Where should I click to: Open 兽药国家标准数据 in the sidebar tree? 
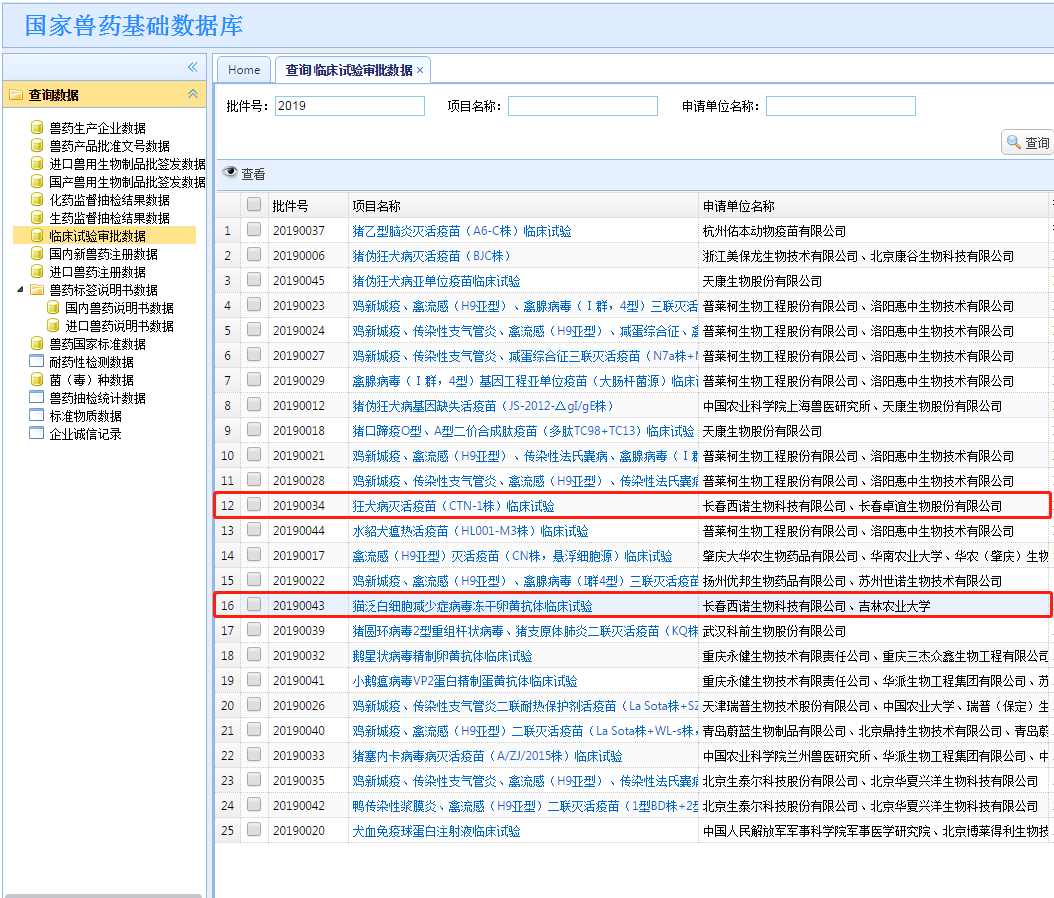pyautogui.click(x=97, y=344)
